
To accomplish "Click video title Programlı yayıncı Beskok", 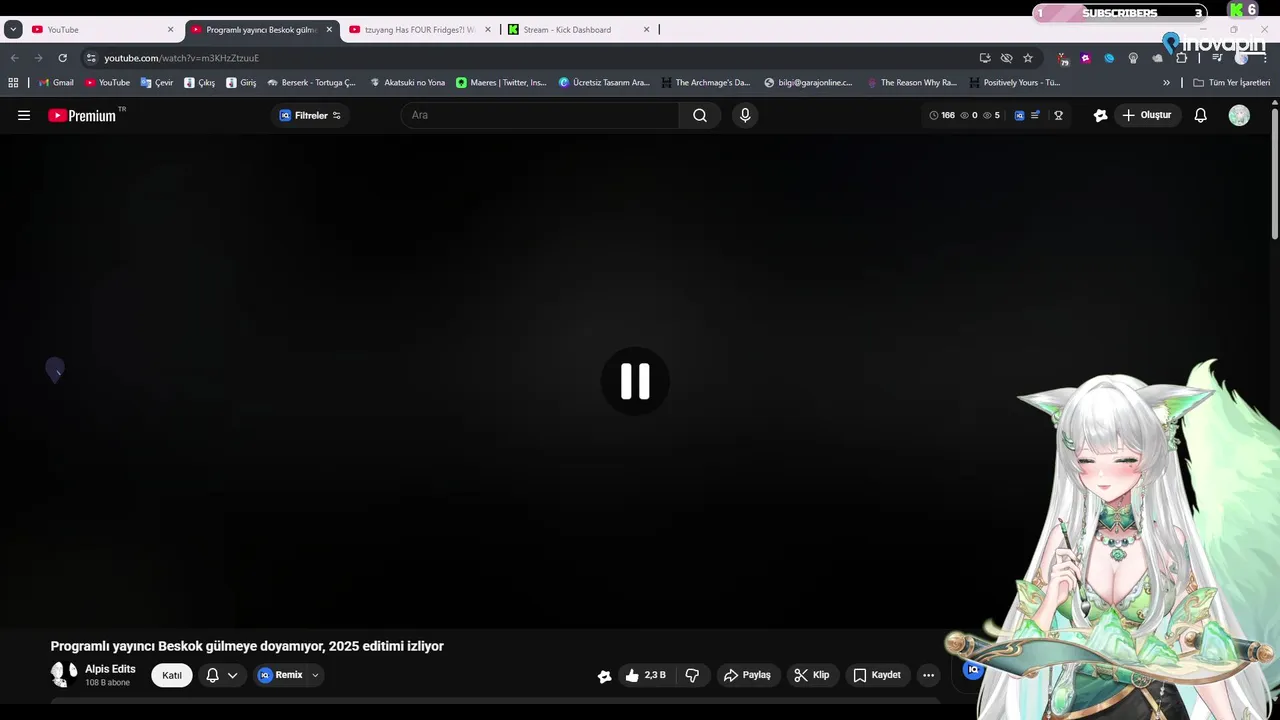I will [247, 646].
